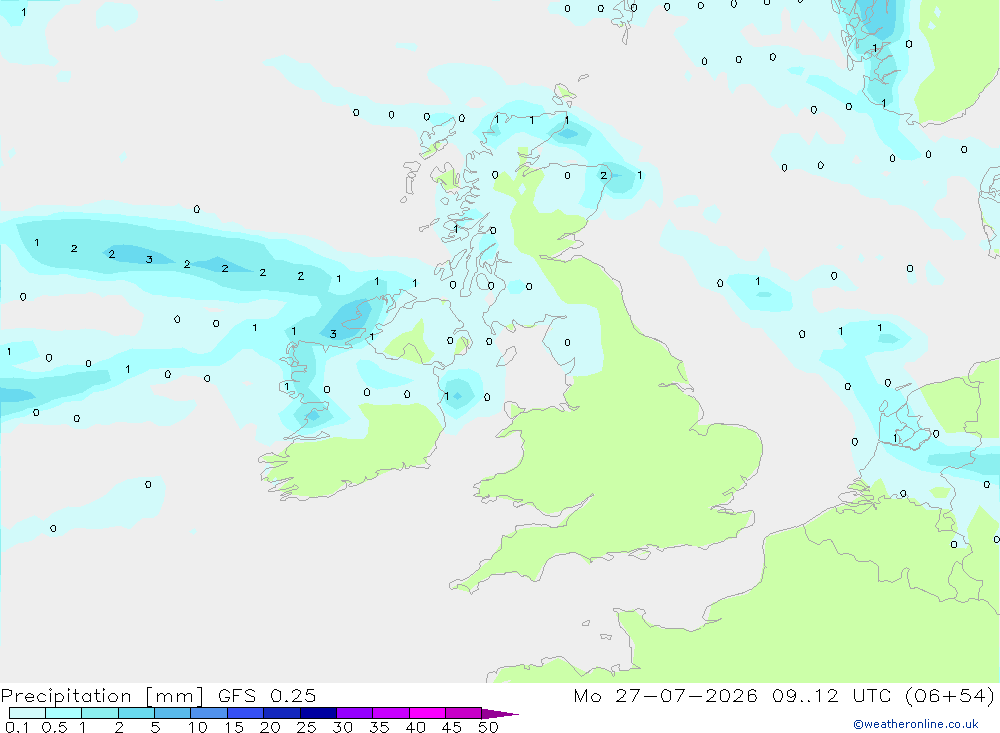1000x733 pixels.
Task: Click the legend label '30'
Action: click(343, 727)
